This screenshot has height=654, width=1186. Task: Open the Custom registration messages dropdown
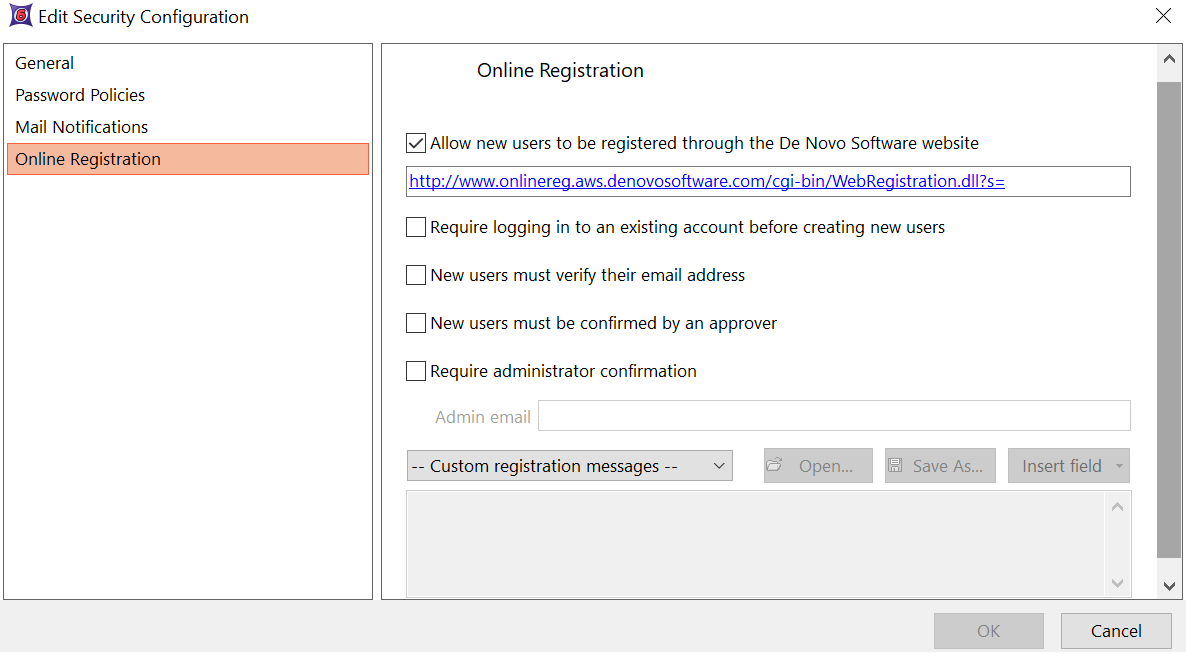[x=569, y=466]
